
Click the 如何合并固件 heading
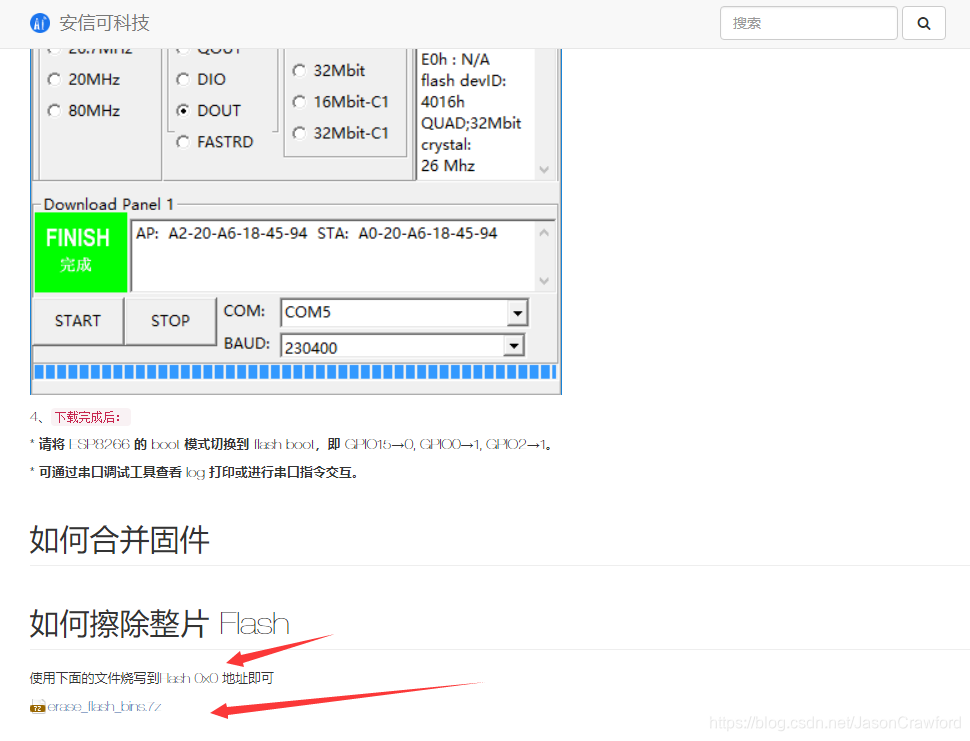coord(119,539)
